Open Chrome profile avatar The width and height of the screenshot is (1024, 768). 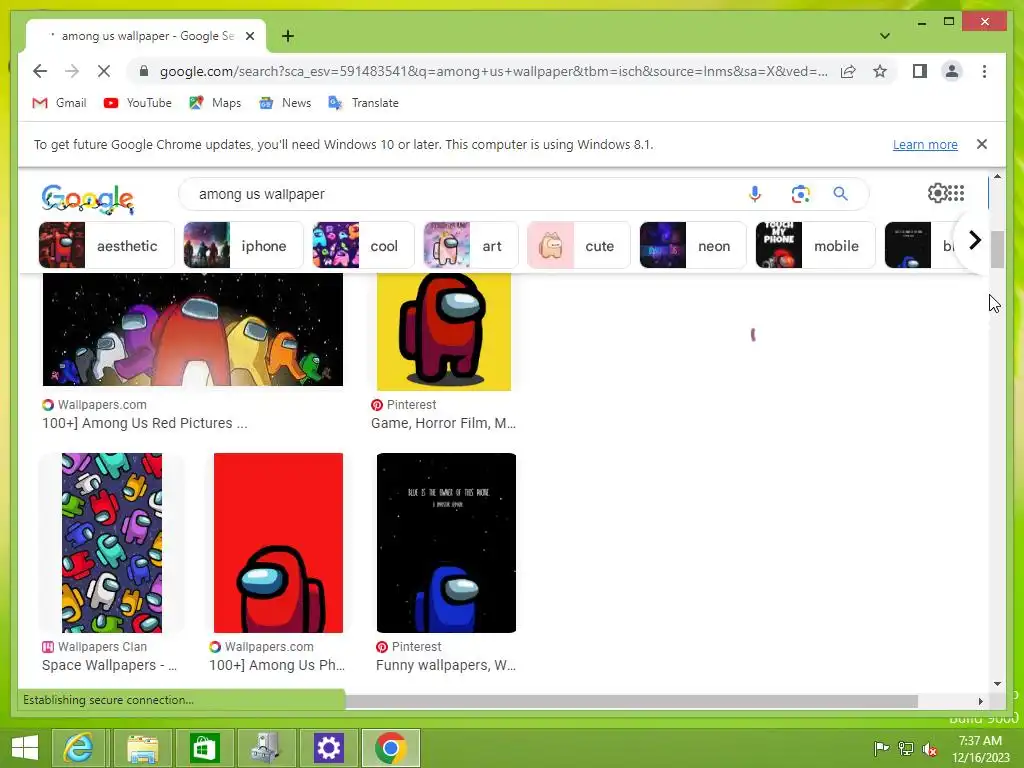tap(952, 71)
